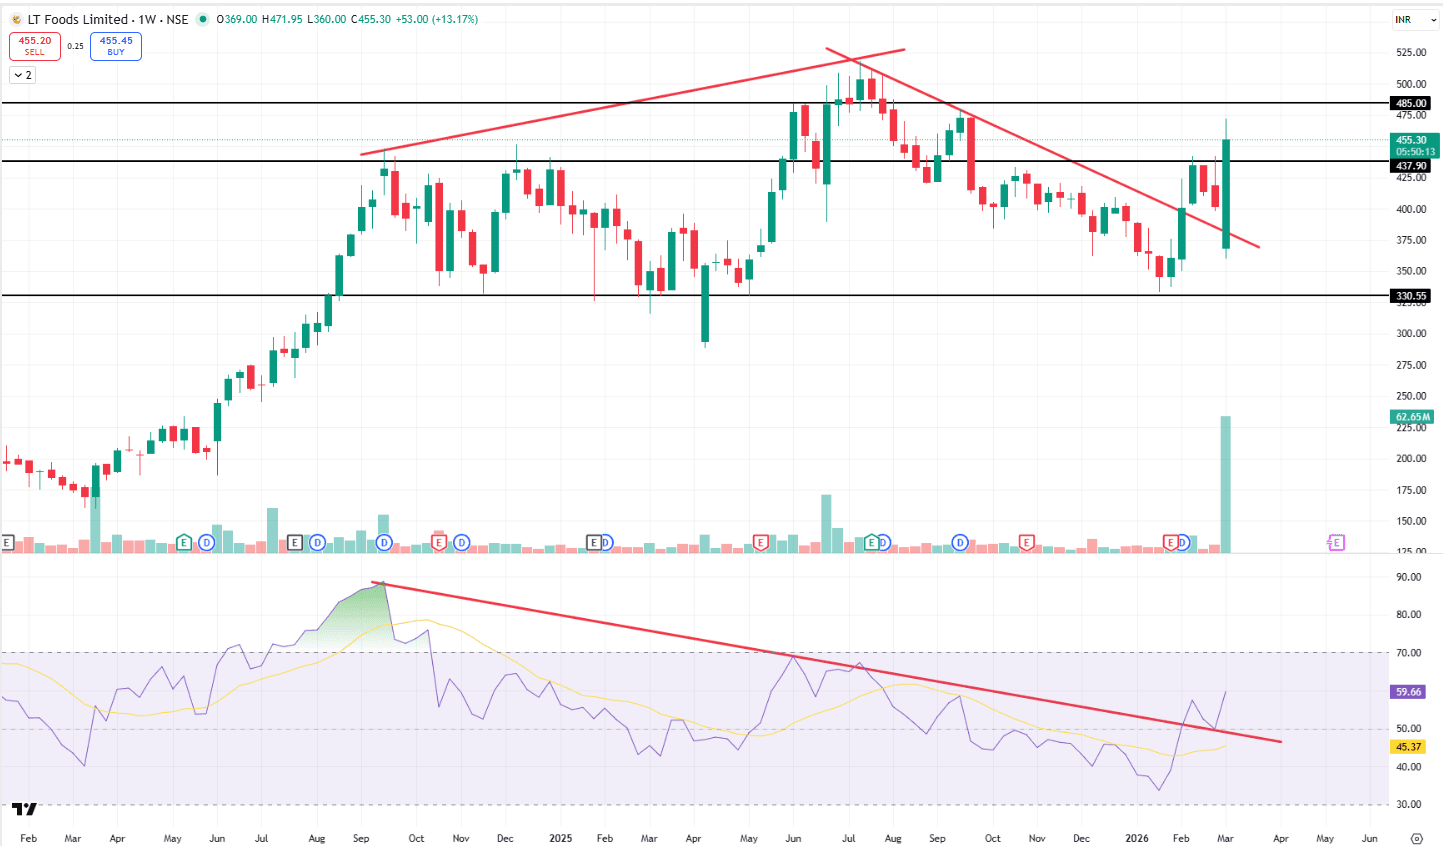Open the INR currency dropdown
1443x846 pixels.
coord(1415,20)
